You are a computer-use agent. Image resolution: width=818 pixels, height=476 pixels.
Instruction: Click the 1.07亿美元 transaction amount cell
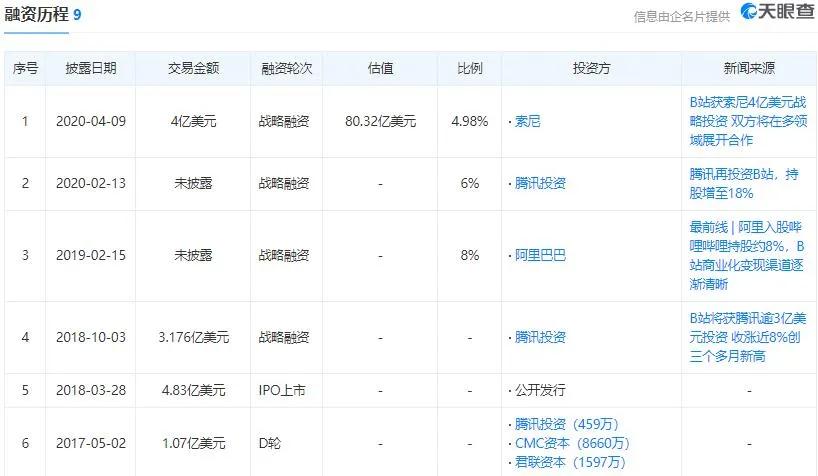[x=193, y=443]
